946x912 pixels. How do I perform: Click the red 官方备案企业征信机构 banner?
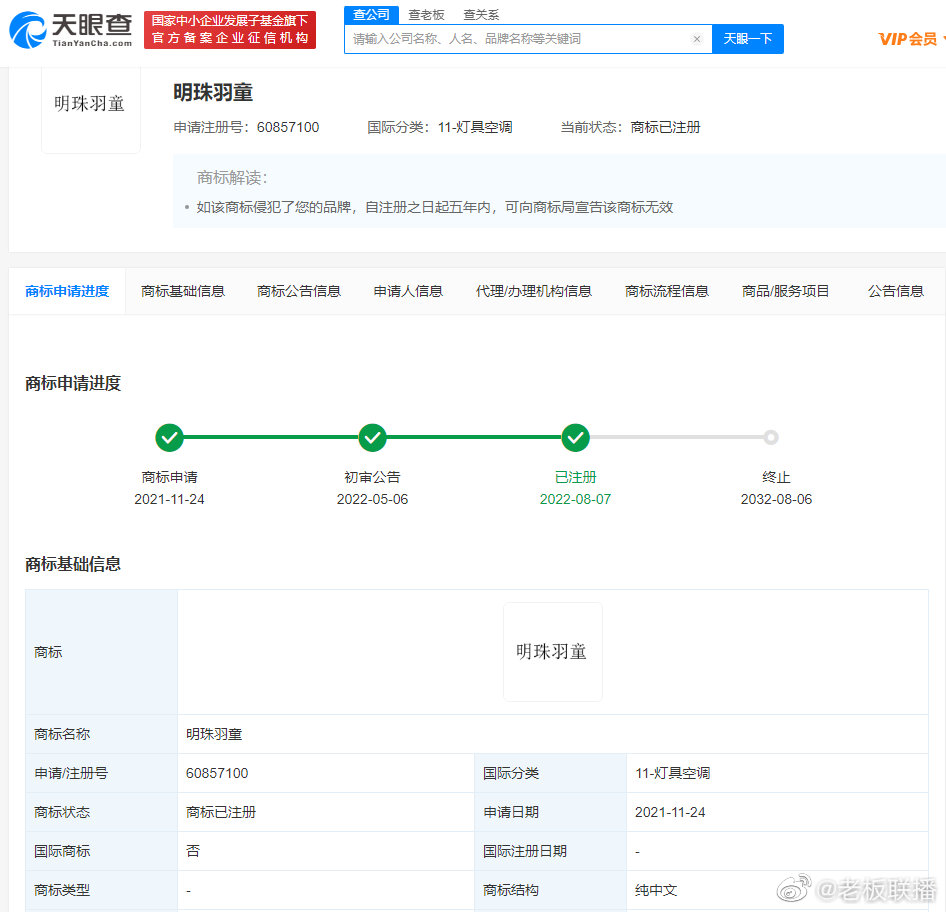tap(230, 30)
